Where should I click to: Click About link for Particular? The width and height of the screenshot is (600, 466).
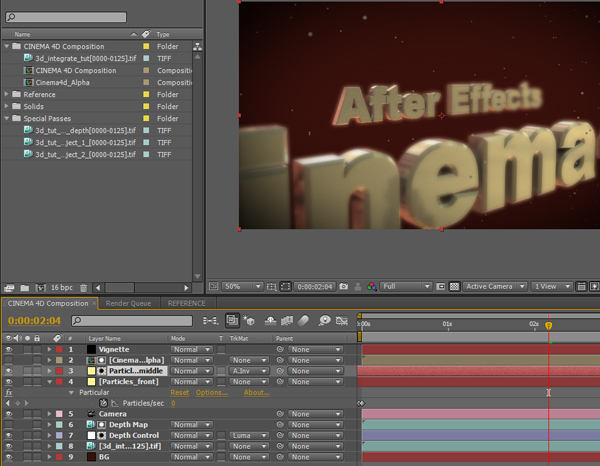[256, 393]
